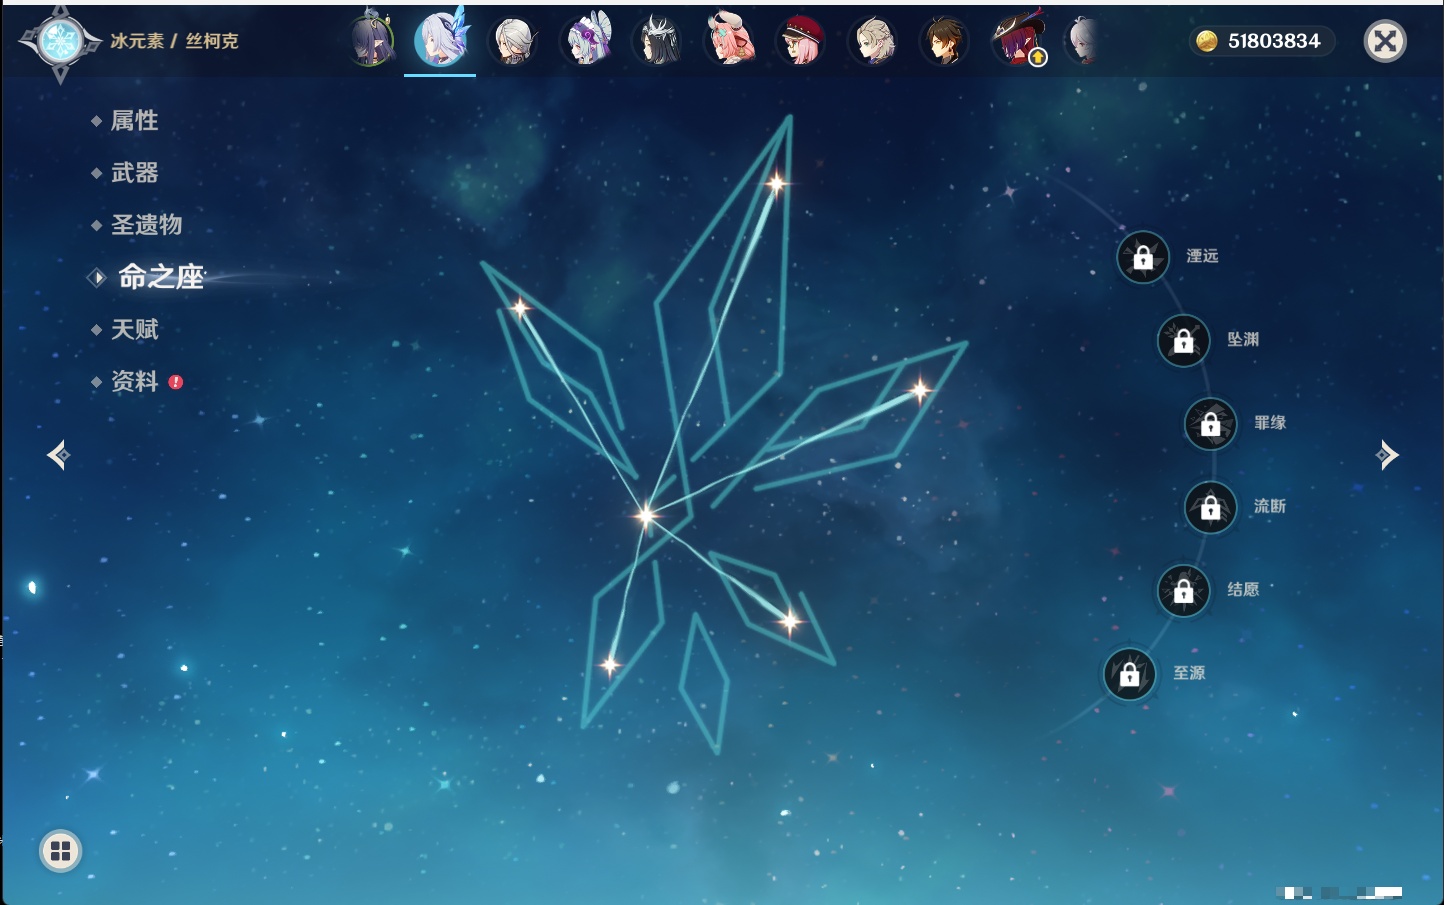1444x905 pixels.
Task: Click the topmost star of the constellation
Action: point(776,183)
